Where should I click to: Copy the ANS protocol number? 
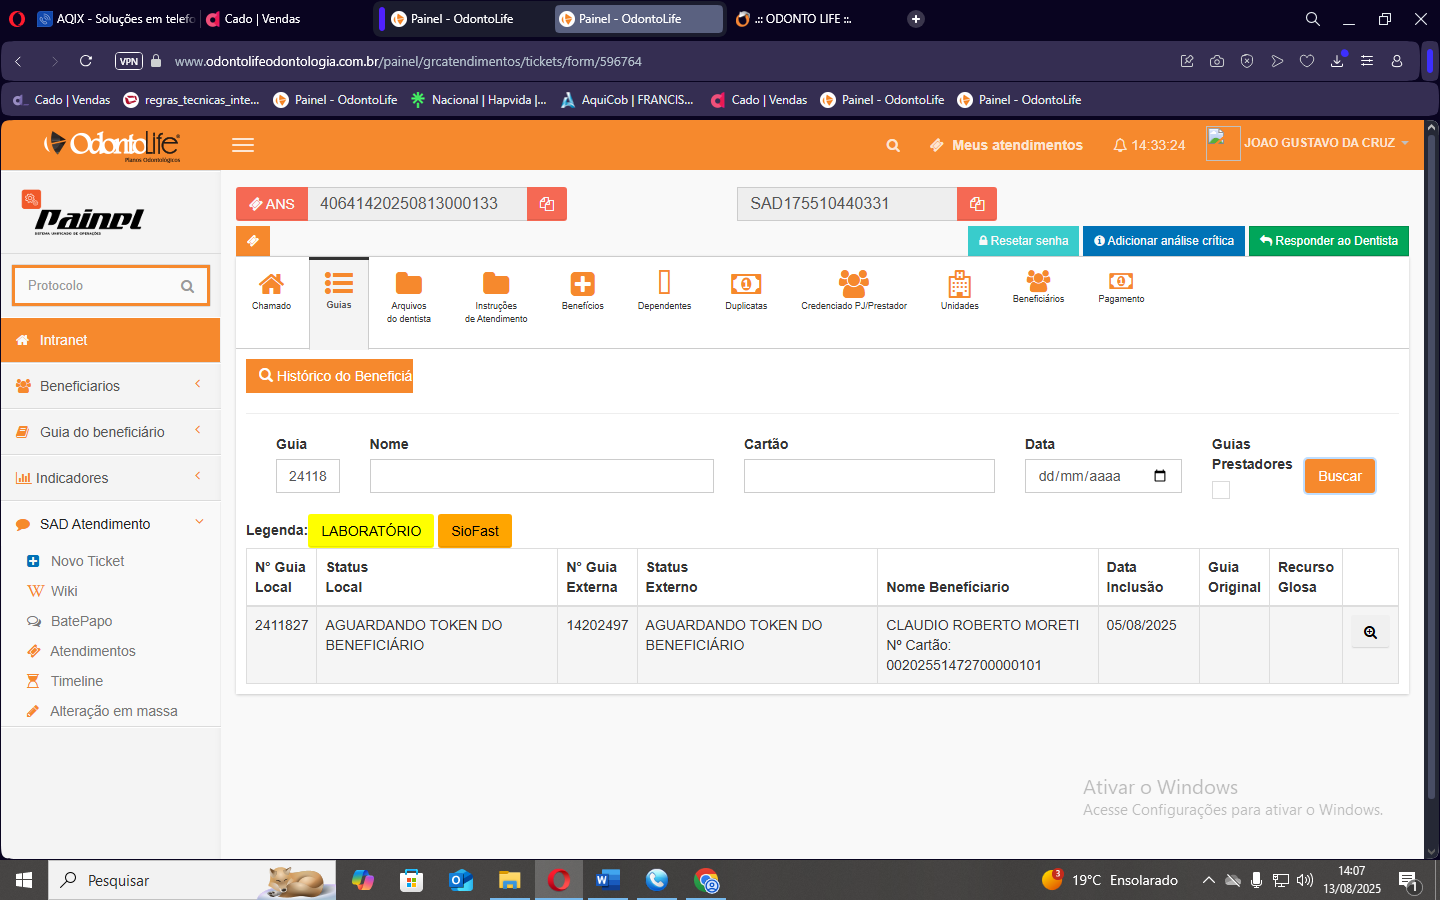(x=546, y=204)
